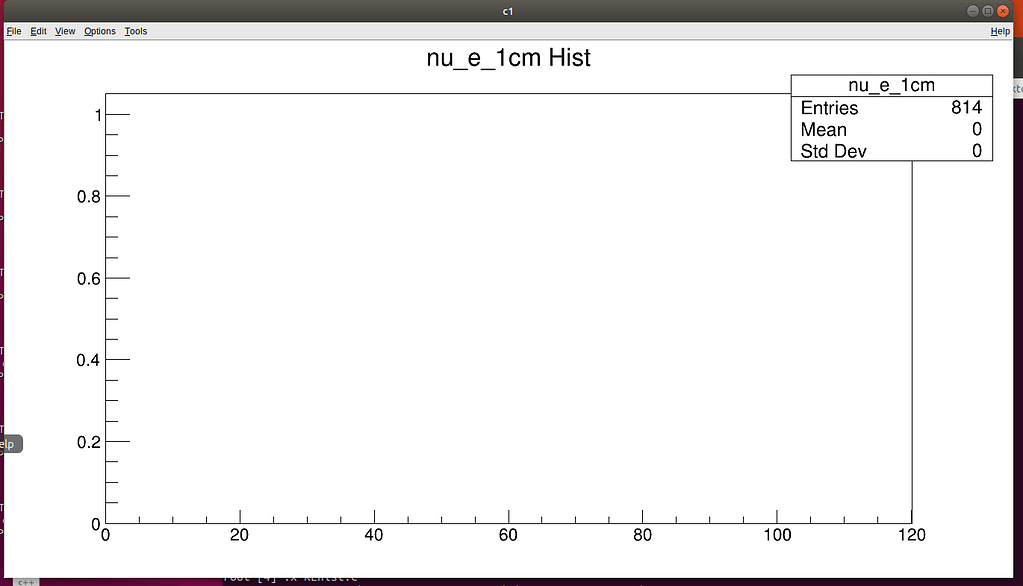Click the partially visible elp tooltip on the left

pyautogui.click(x=10, y=443)
